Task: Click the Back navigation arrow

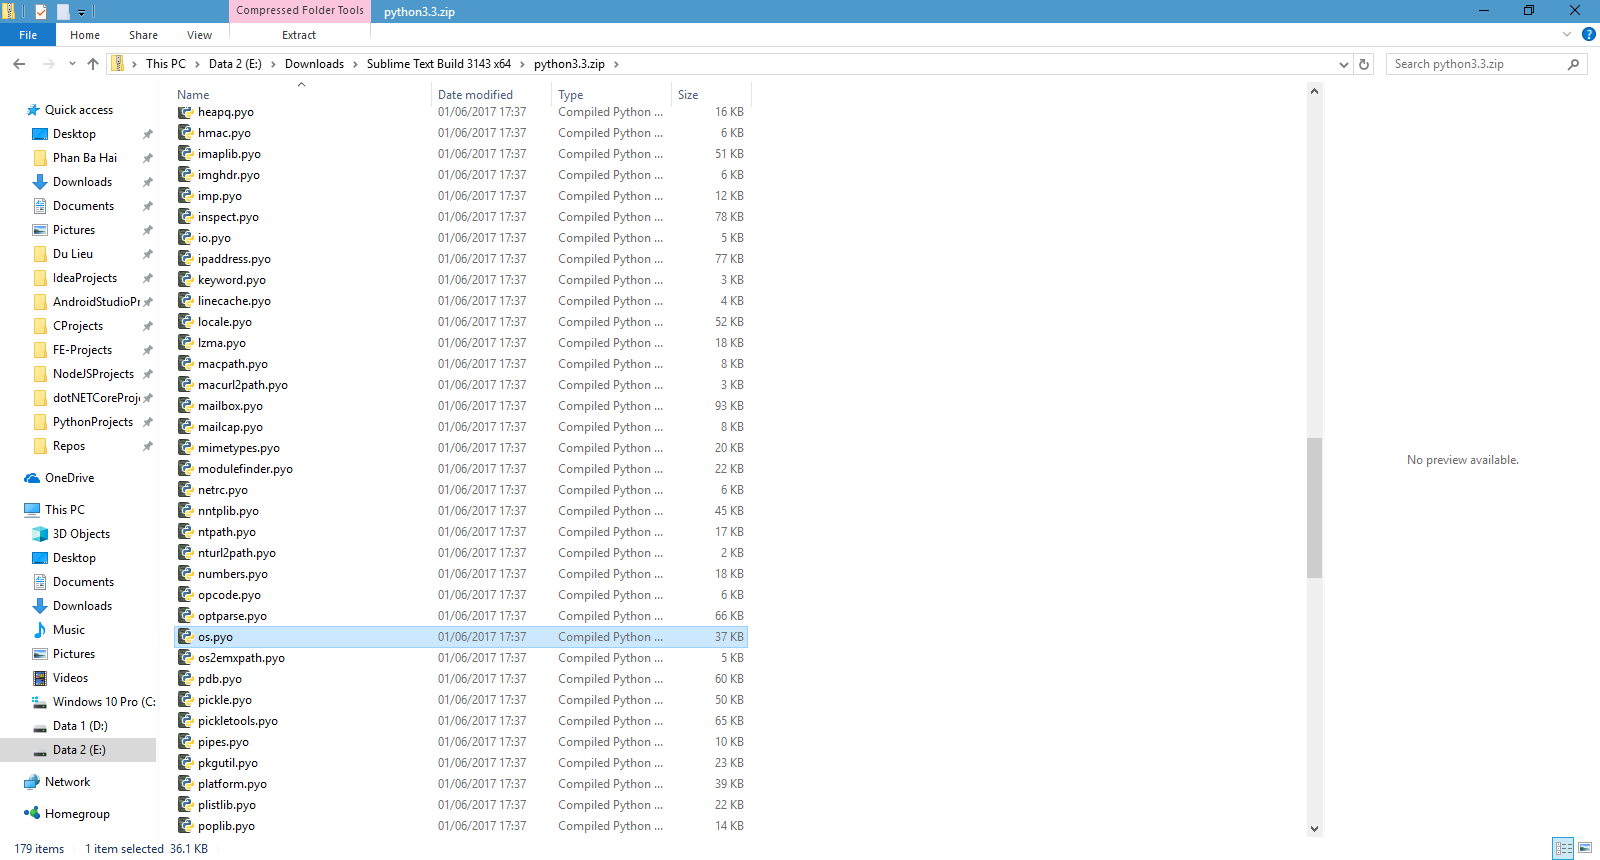Action: click(19, 64)
